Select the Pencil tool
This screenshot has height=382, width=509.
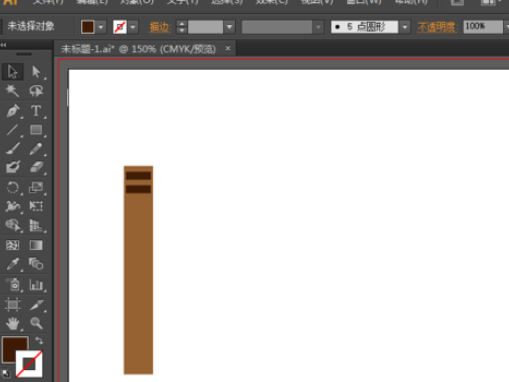click(x=36, y=148)
